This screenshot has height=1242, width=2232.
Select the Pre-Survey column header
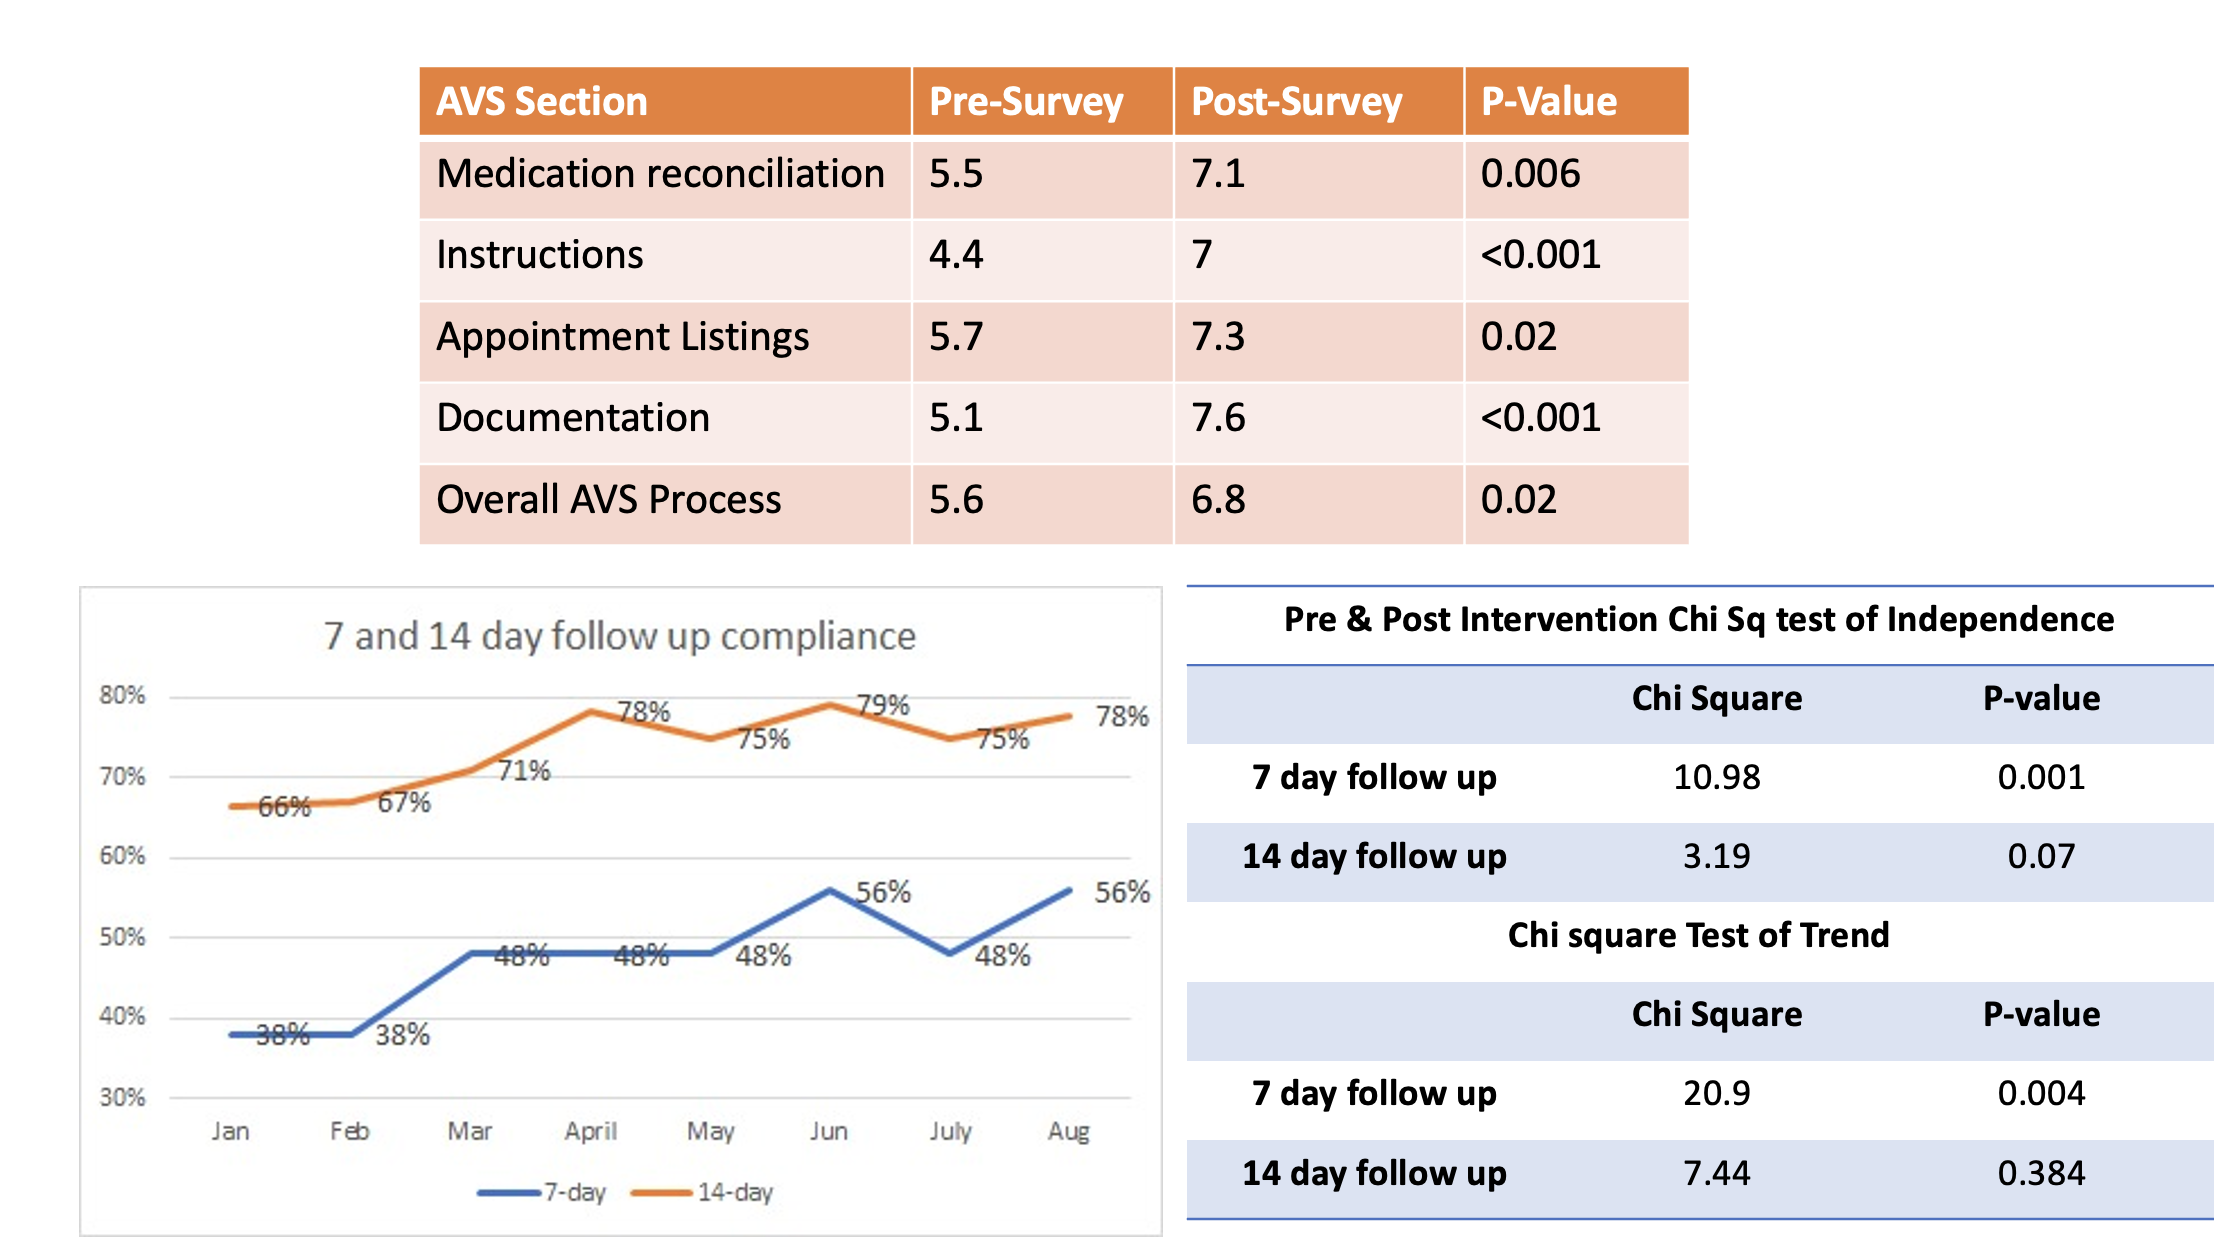pos(1026,102)
